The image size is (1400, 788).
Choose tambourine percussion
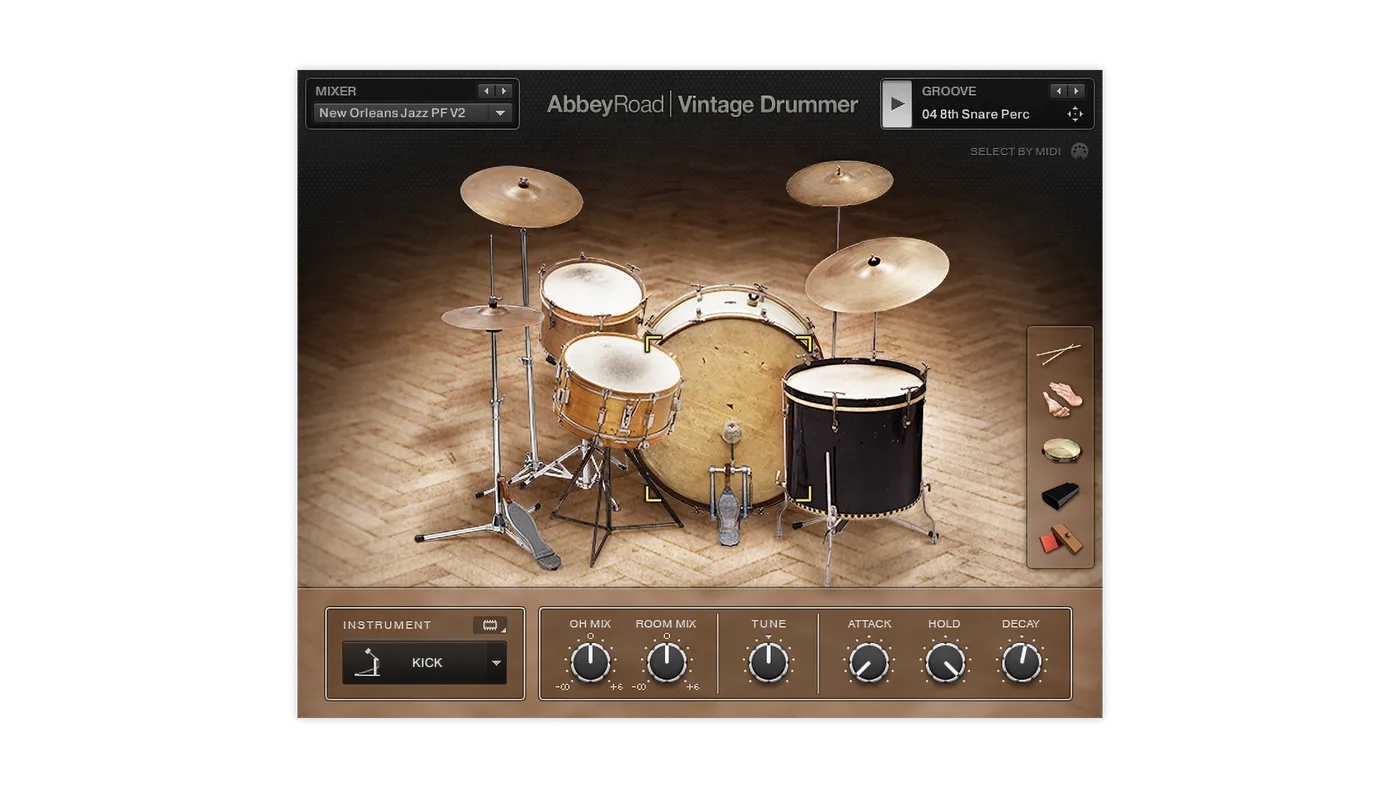pyautogui.click(x=1061, y=451)
